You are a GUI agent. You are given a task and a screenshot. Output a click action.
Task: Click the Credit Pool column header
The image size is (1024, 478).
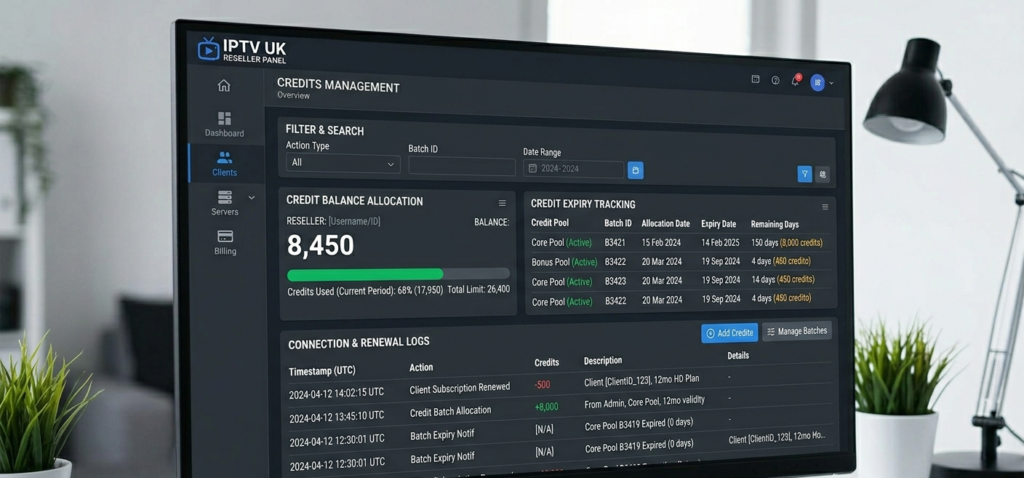550,223
